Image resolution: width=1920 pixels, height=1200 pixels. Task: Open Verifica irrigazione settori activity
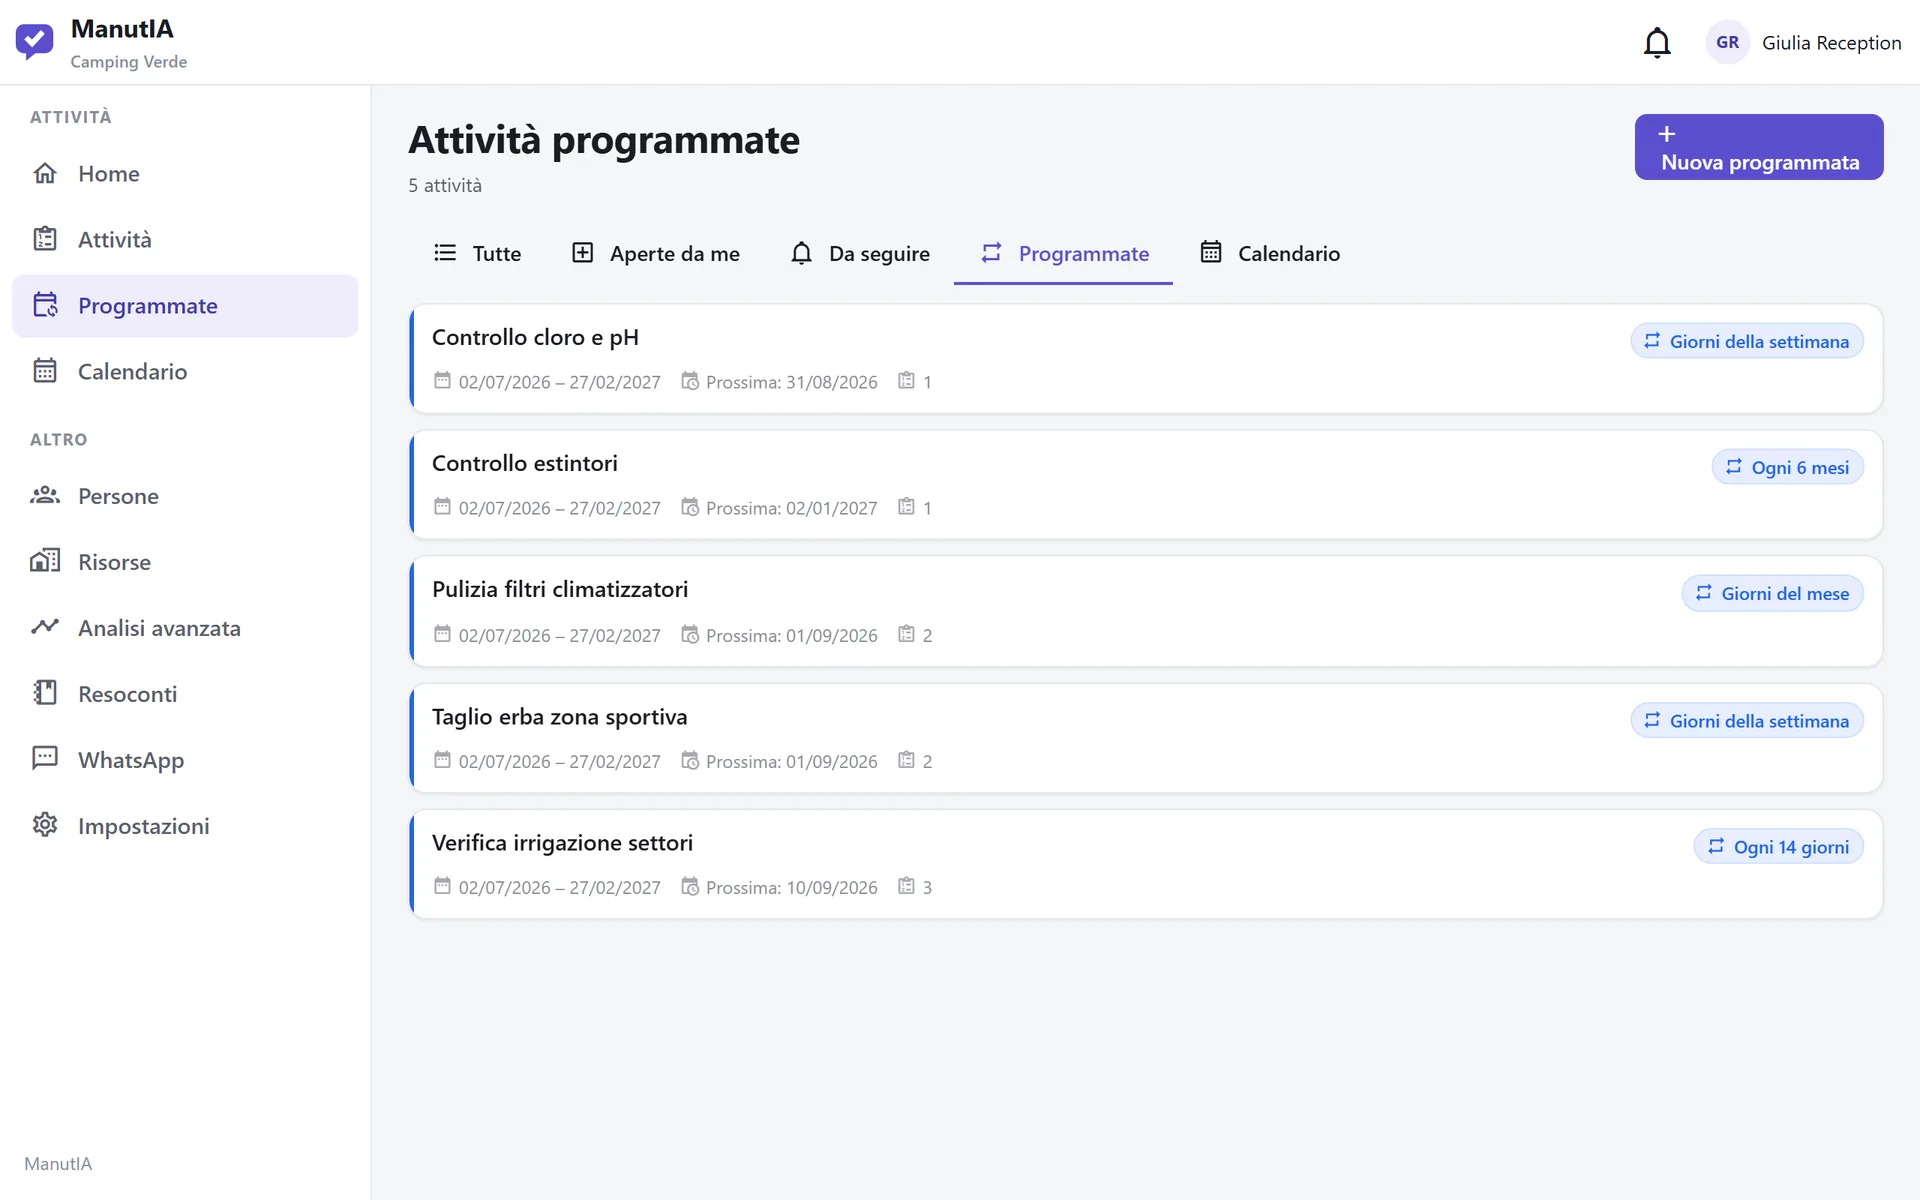(x=1146, y=864)
